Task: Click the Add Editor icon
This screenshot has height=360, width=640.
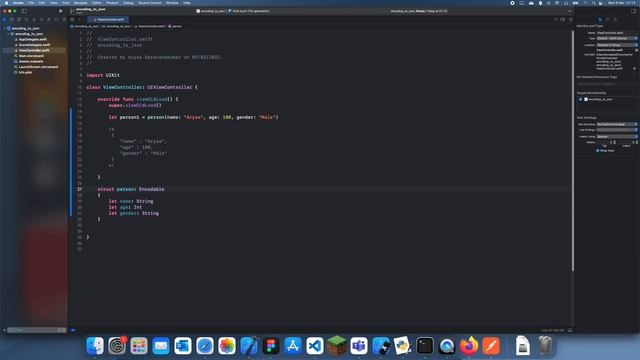Action: [x=570, y=19]
